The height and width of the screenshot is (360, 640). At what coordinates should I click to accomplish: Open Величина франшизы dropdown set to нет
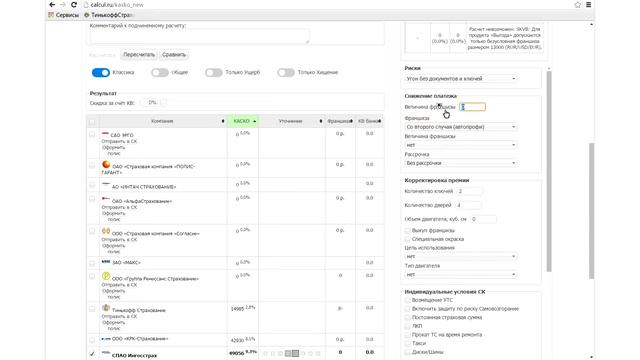click(461, 145)
